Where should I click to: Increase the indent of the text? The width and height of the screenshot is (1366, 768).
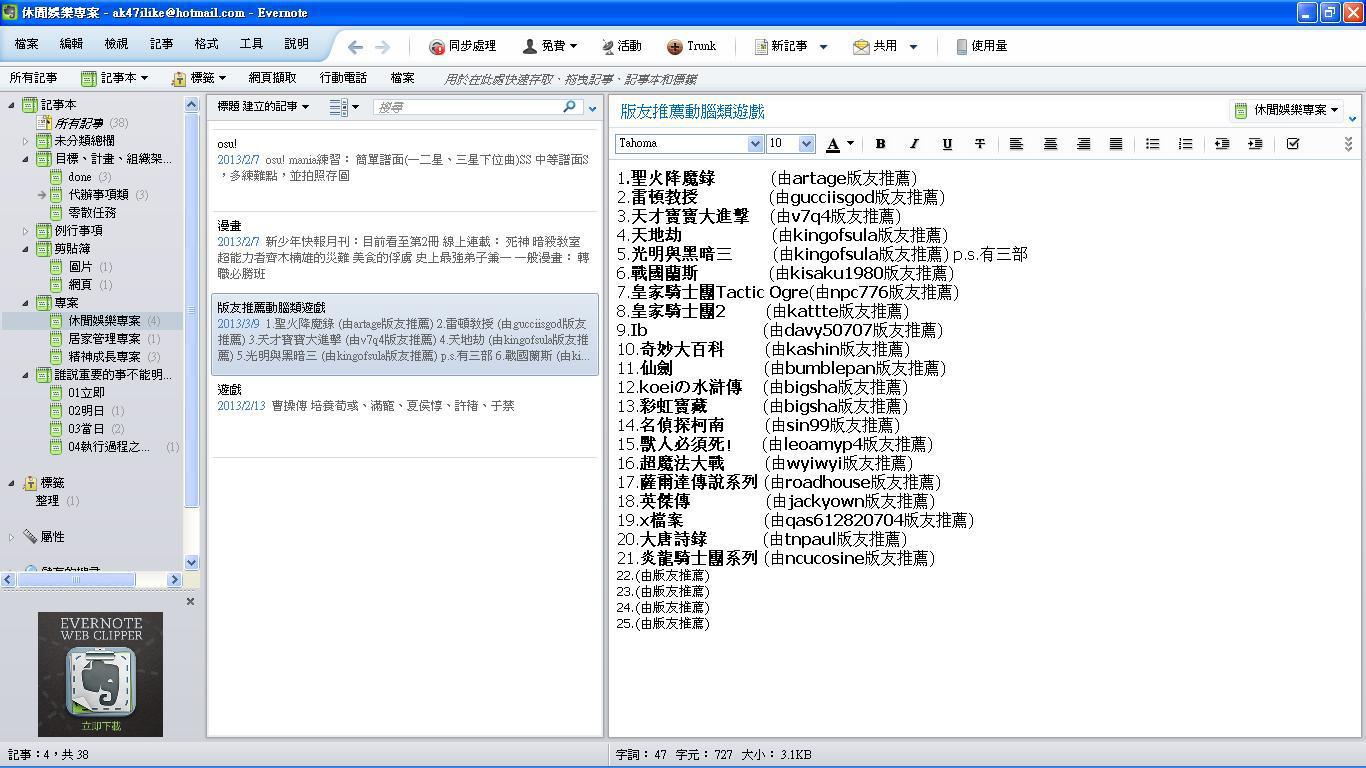1254,144
